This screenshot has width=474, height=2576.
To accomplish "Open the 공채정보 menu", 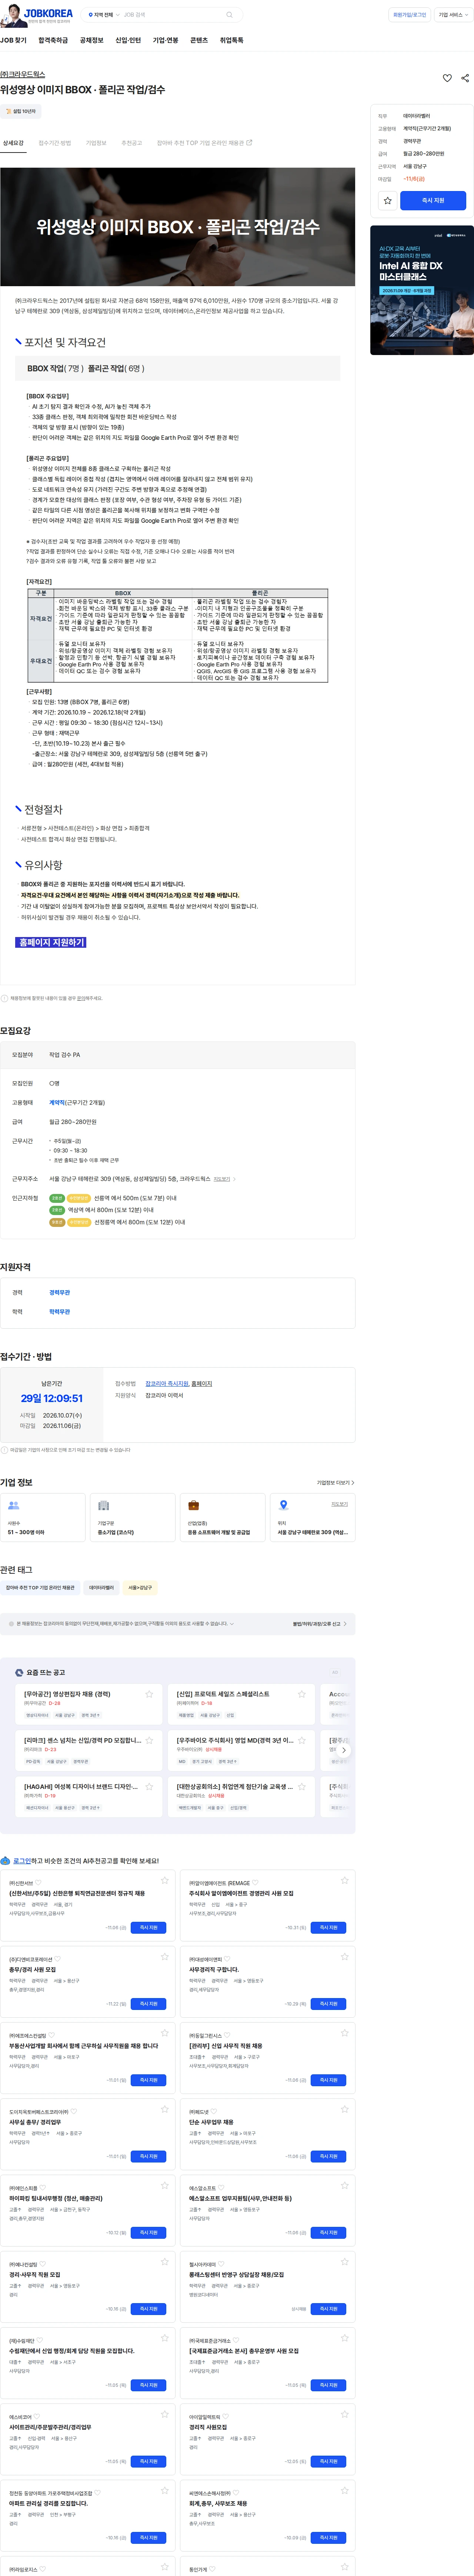I will 91,41.
